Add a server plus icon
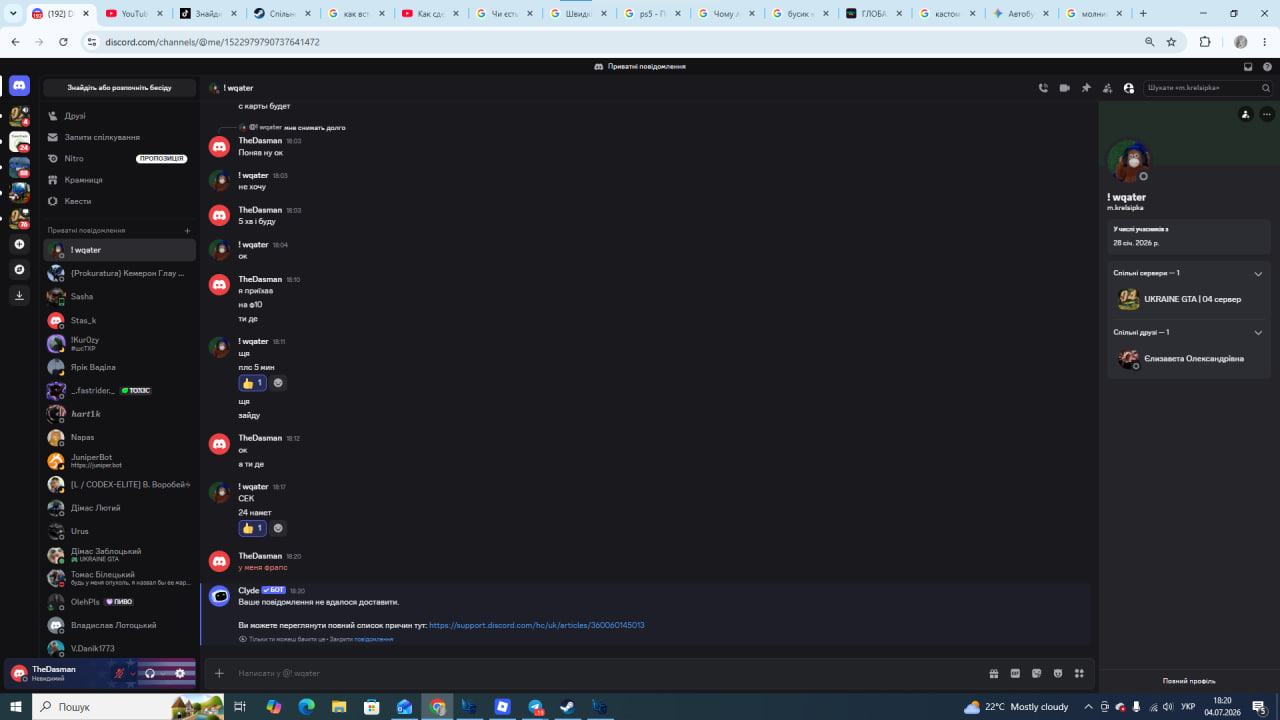The width and height of the screenshot is (1280, 720). pos(19,244)
